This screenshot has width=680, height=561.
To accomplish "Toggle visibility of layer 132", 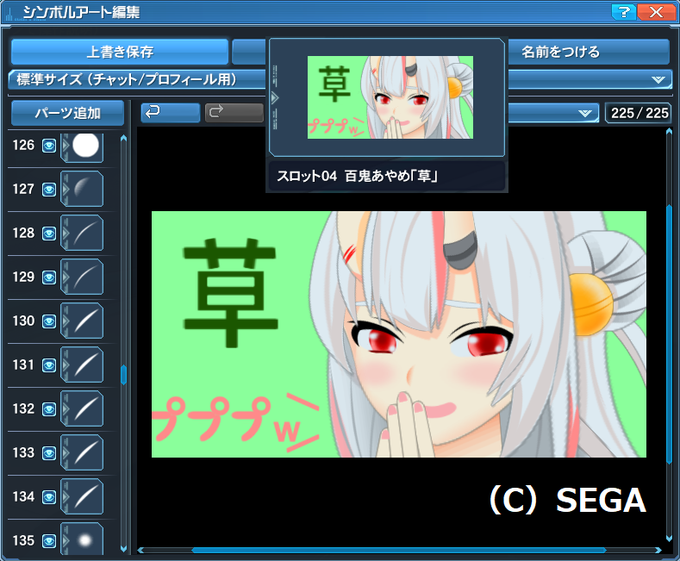I will pyautogui.click(x=49, y=409).
